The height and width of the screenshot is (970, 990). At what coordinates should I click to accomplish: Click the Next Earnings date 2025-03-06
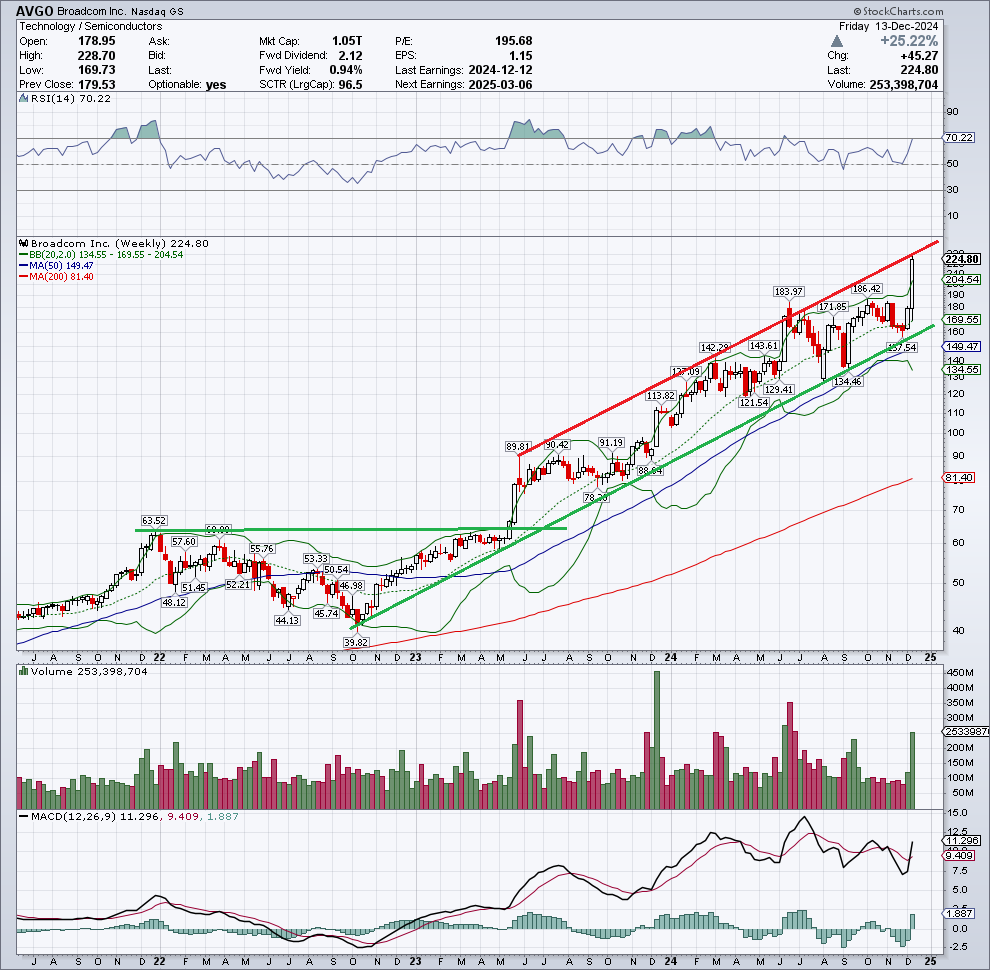coord(501,85)
